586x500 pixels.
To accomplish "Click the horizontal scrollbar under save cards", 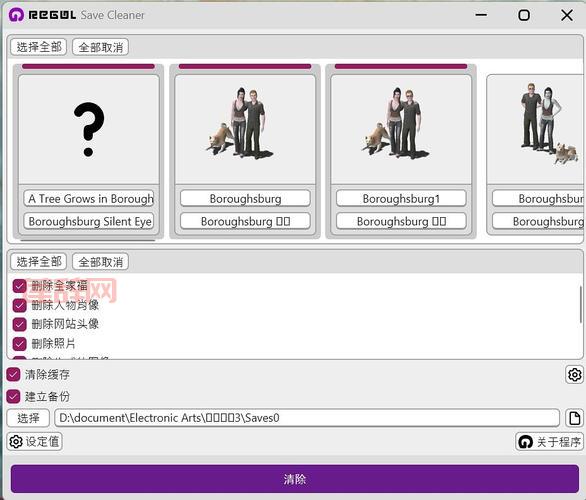I will [88, 240].
